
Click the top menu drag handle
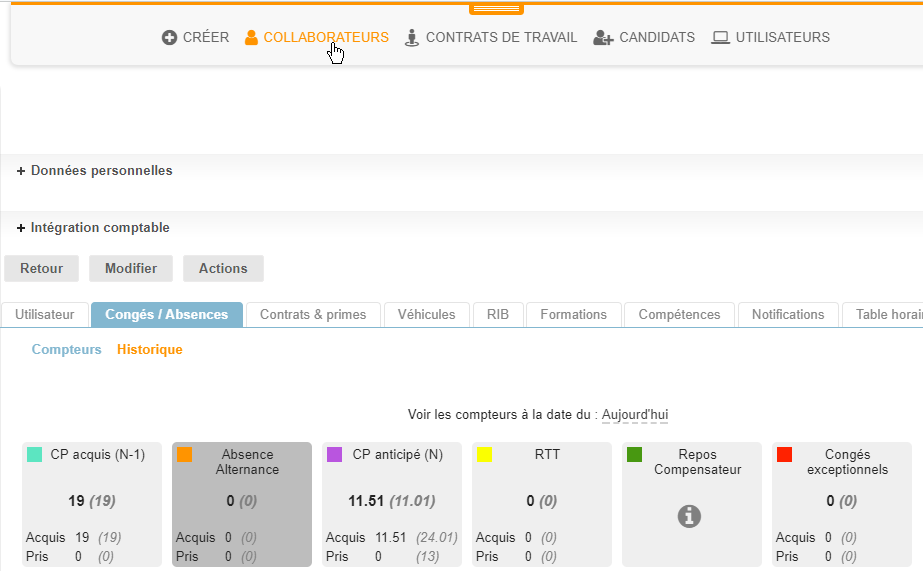click(496, 9)
